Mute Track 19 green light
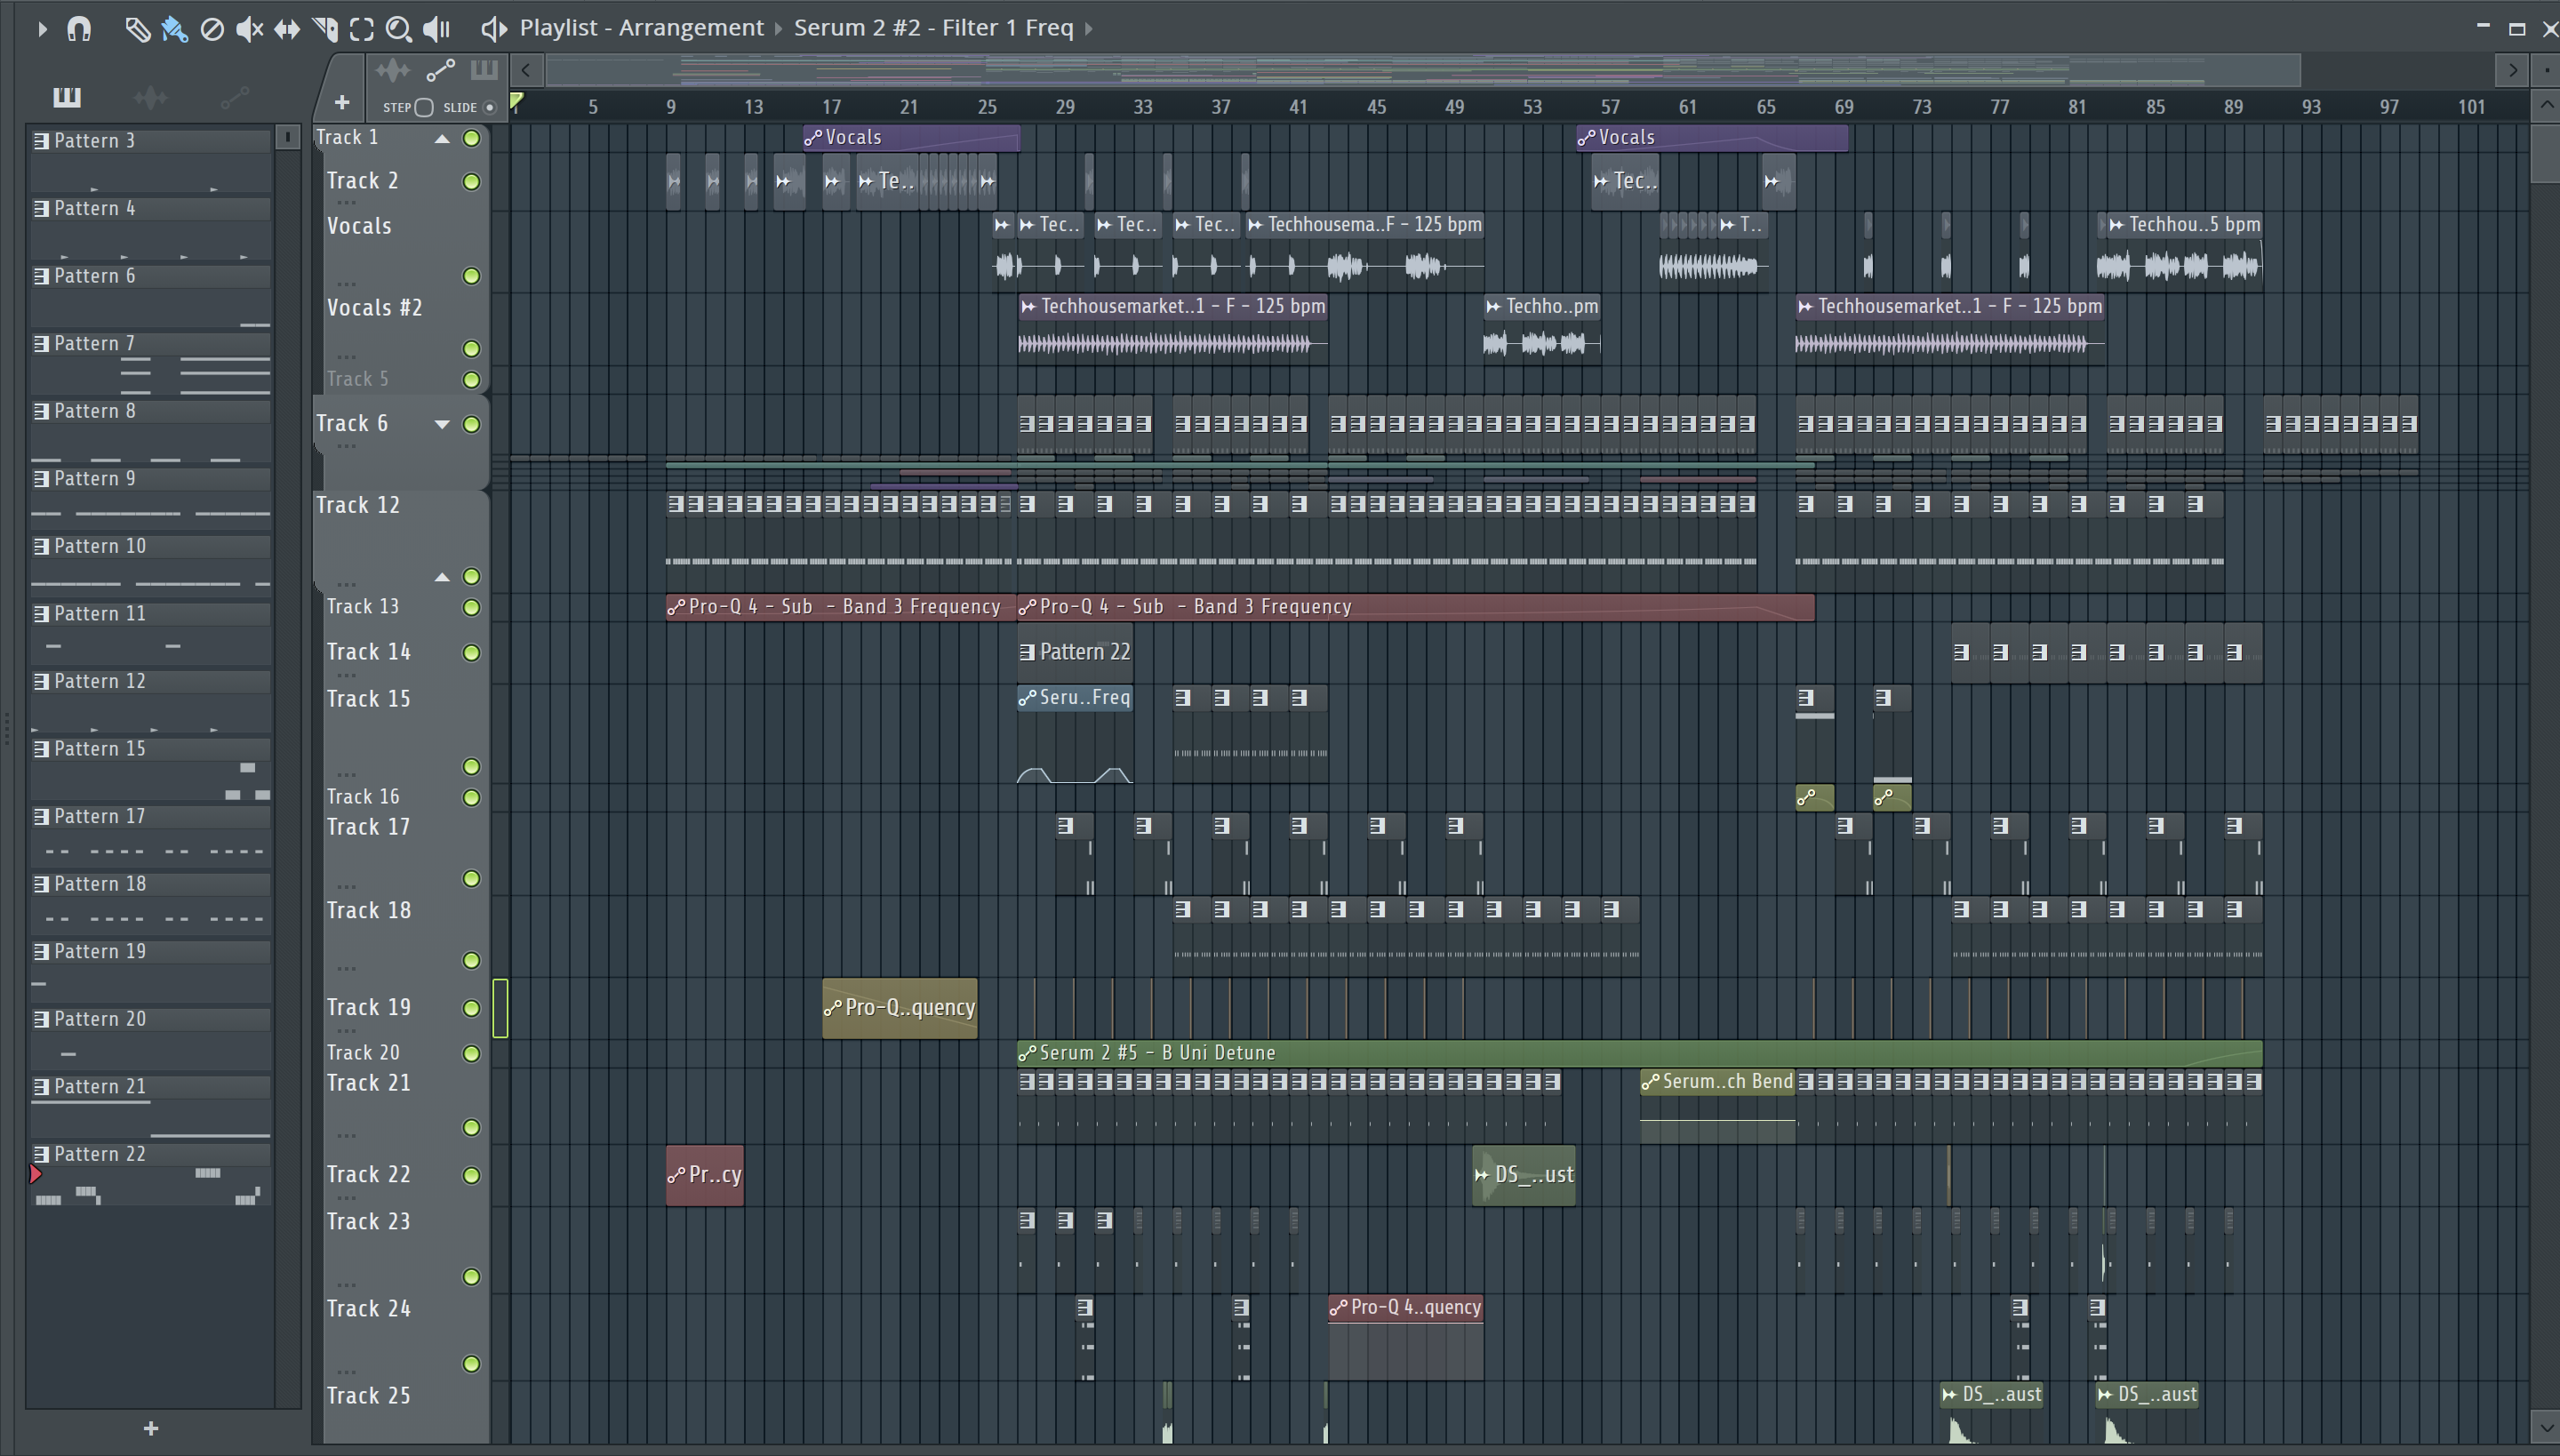Image resolution: width=2560 pixels, height=1456 pixels. (x=471, y=1008)
